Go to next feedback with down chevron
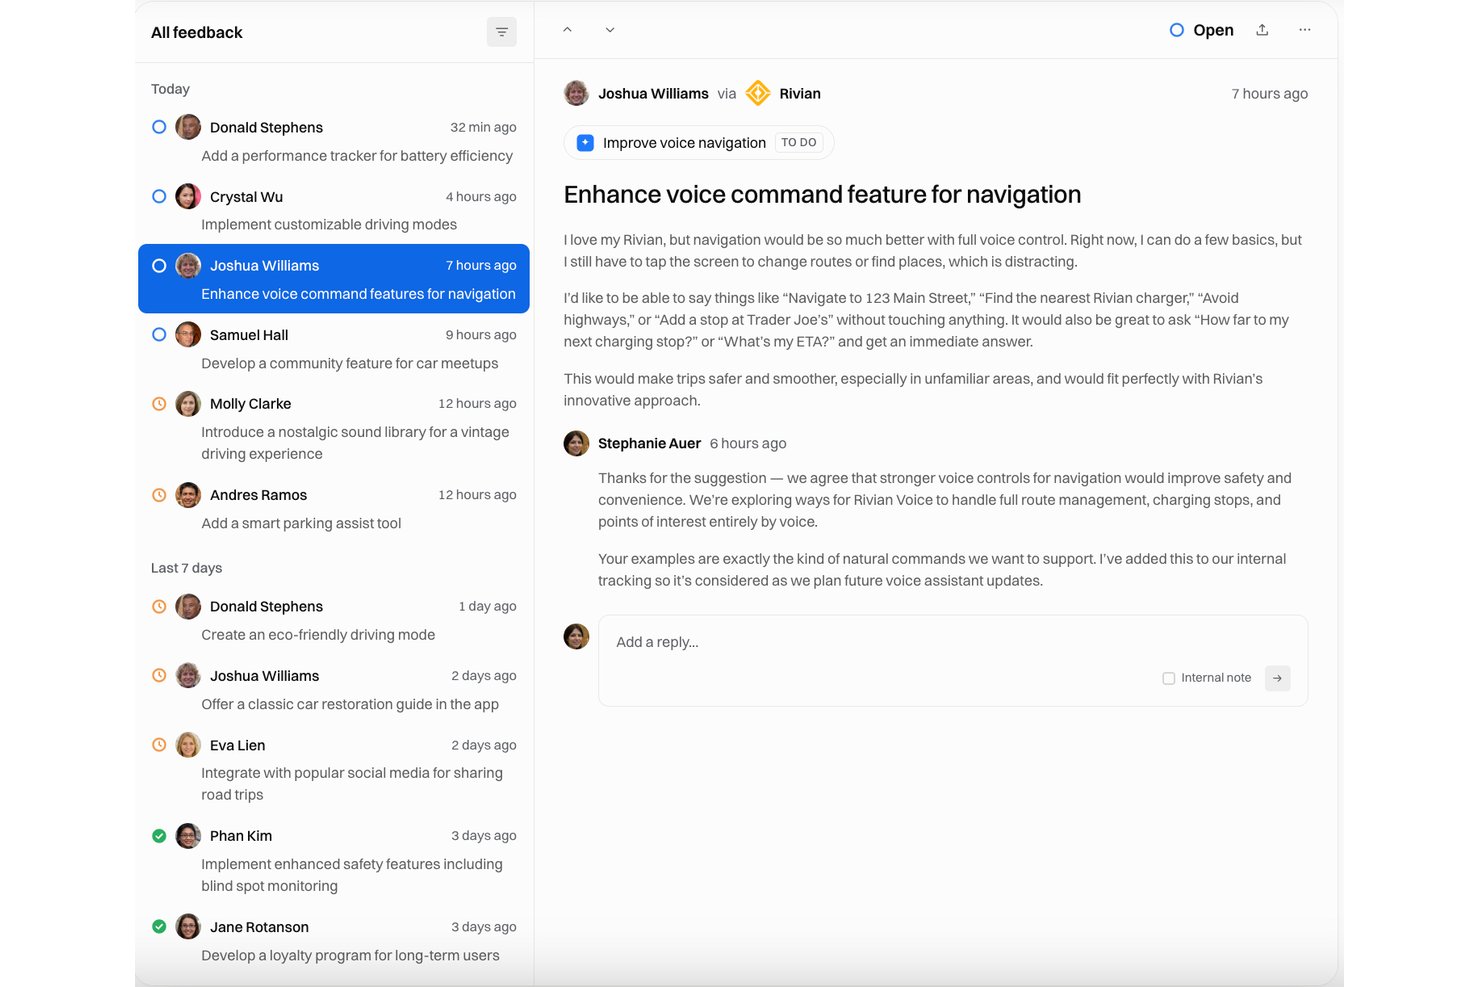 (x=610, y=30)
